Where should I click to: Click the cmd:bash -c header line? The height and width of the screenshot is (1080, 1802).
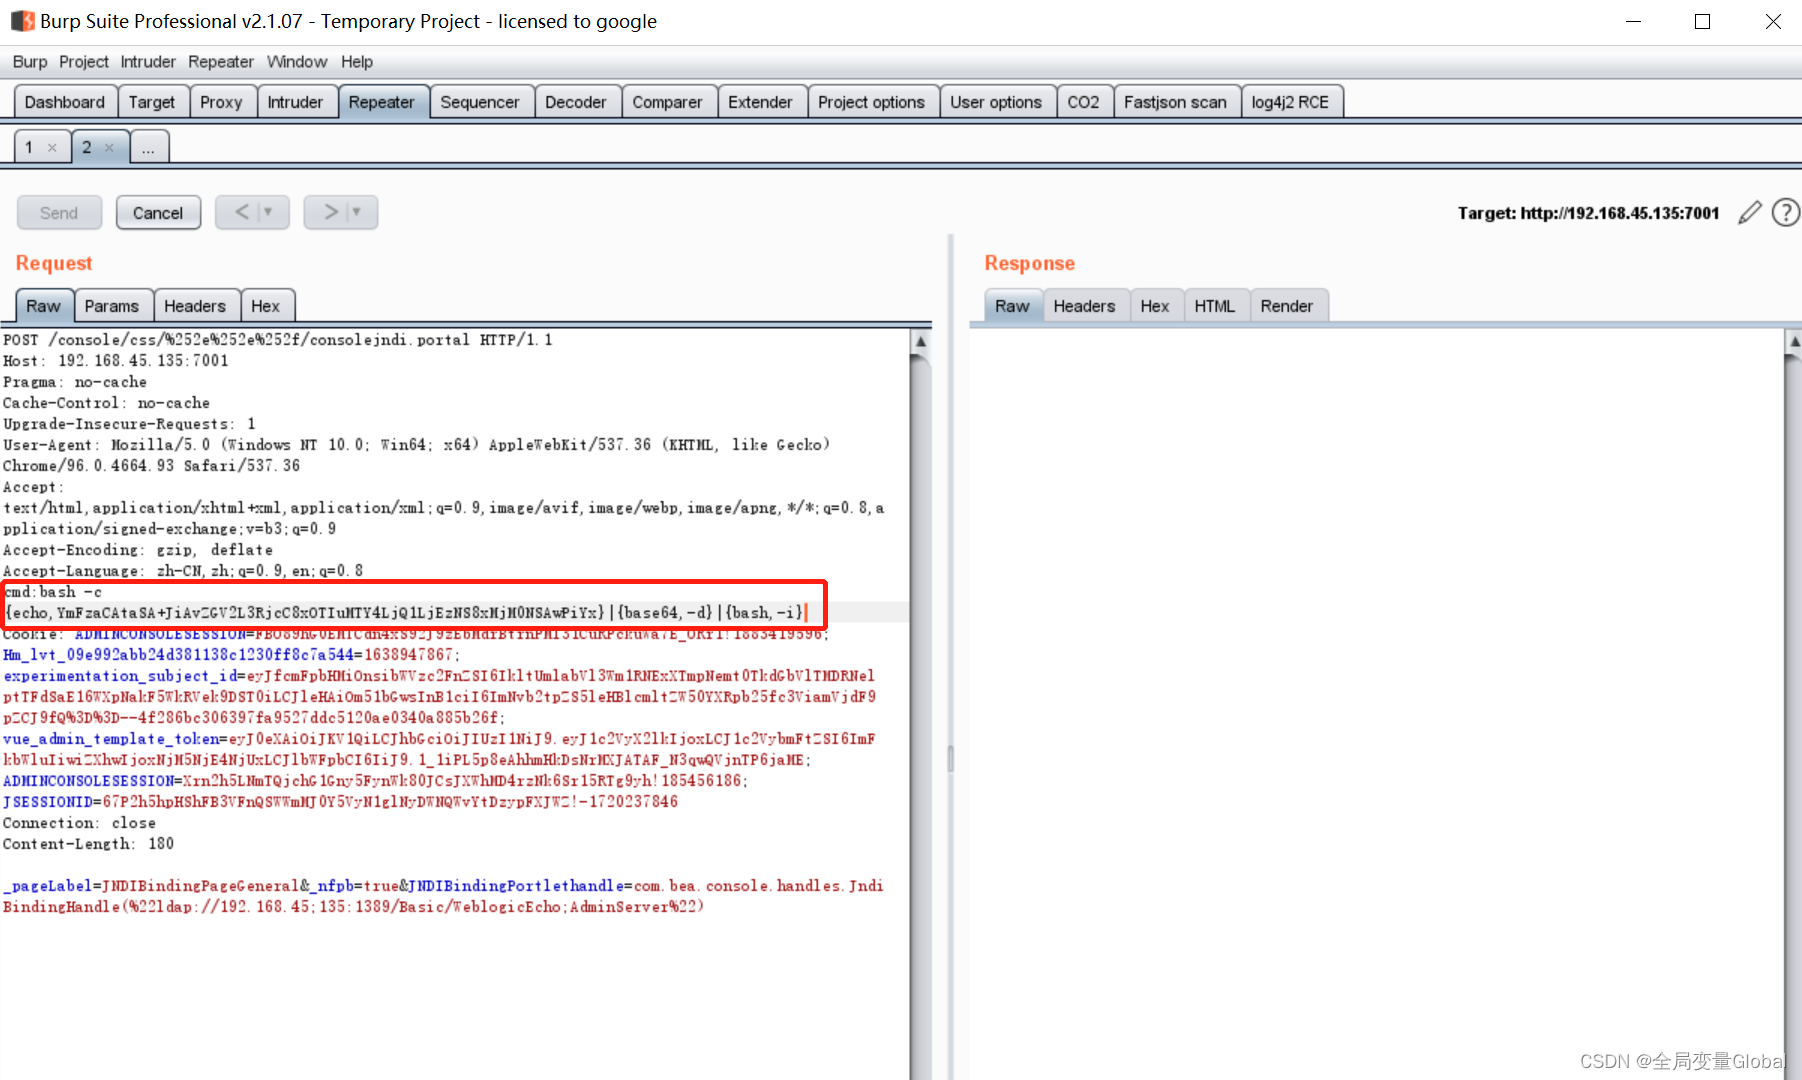(x=53, y=592)
